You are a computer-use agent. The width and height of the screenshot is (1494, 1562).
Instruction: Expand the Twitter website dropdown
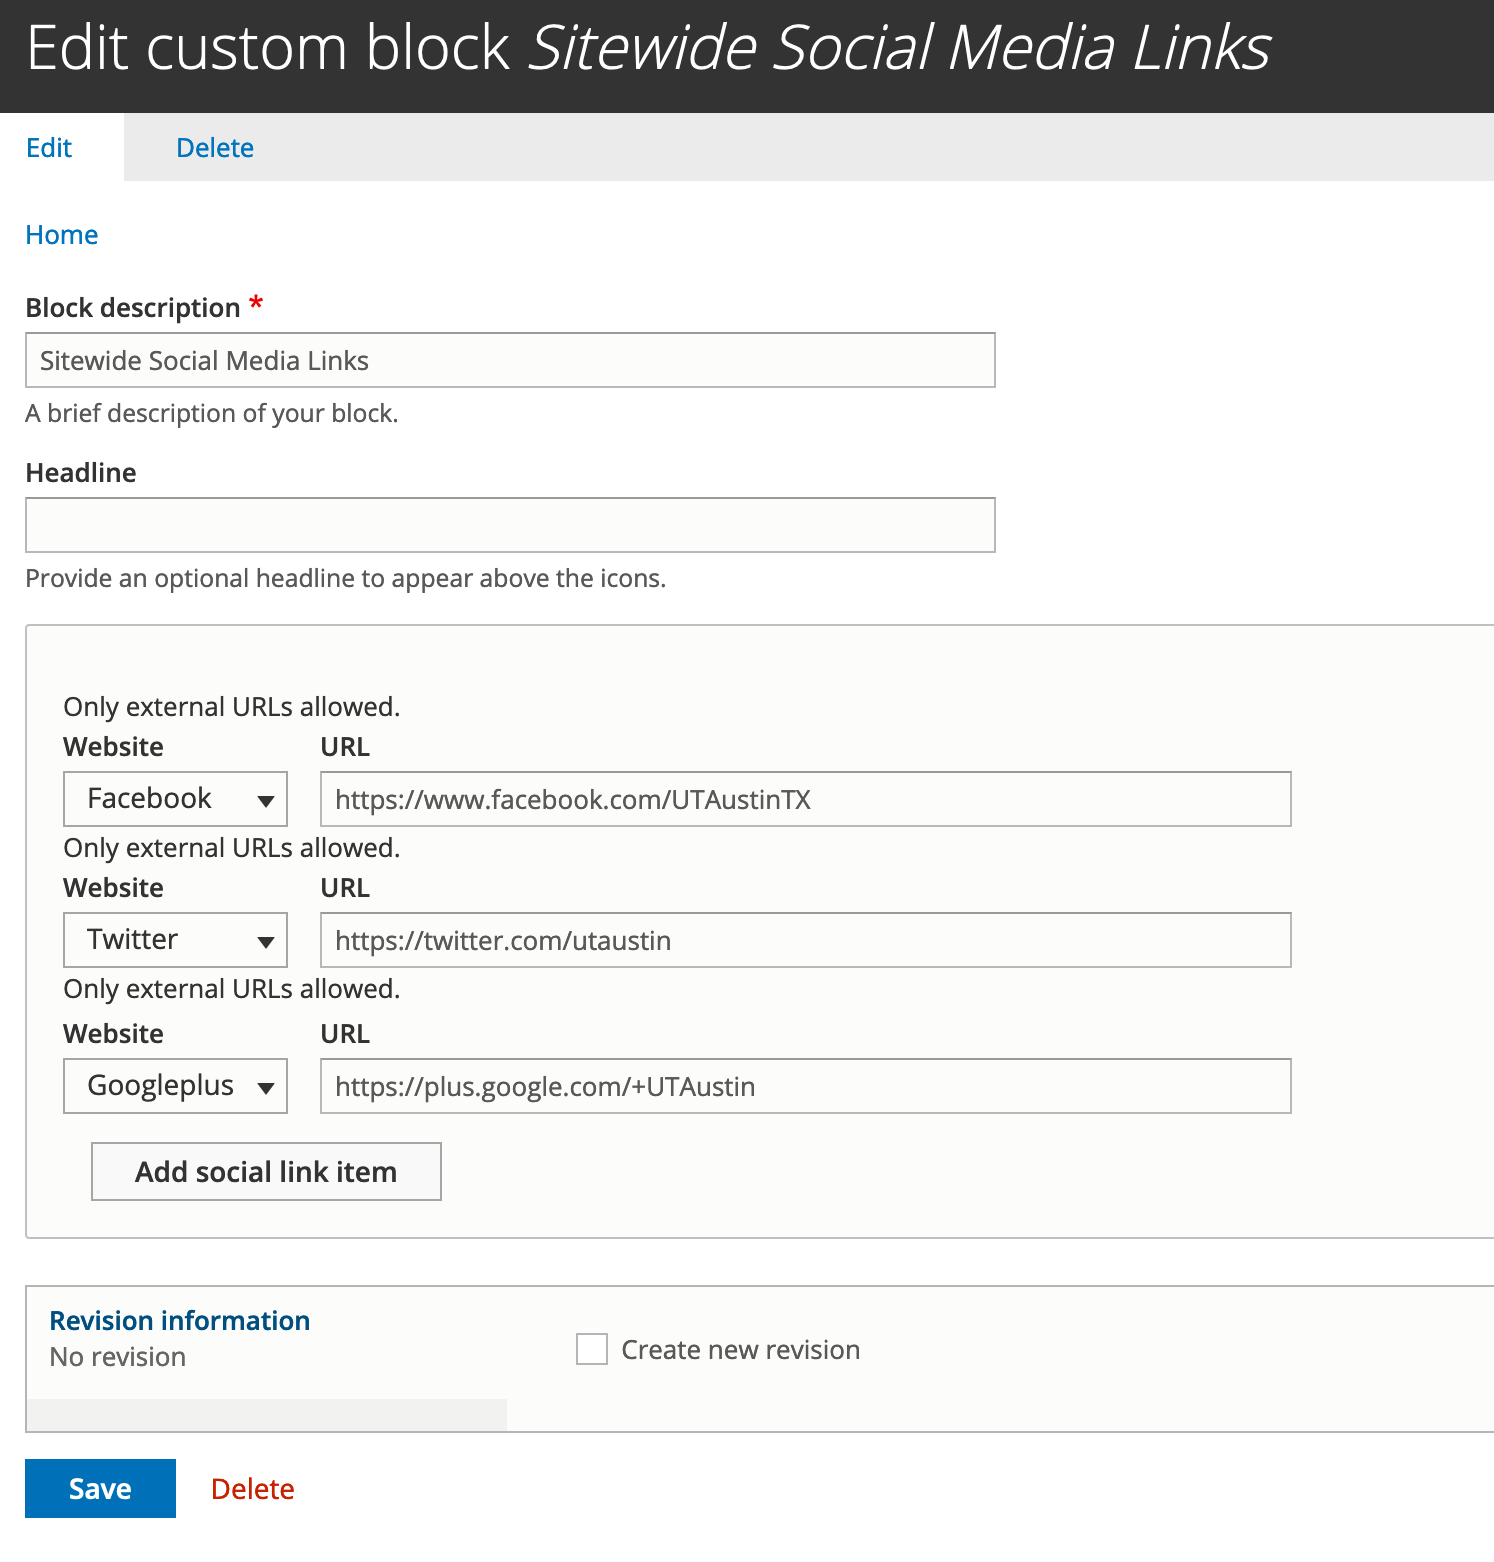pos(175,940)
